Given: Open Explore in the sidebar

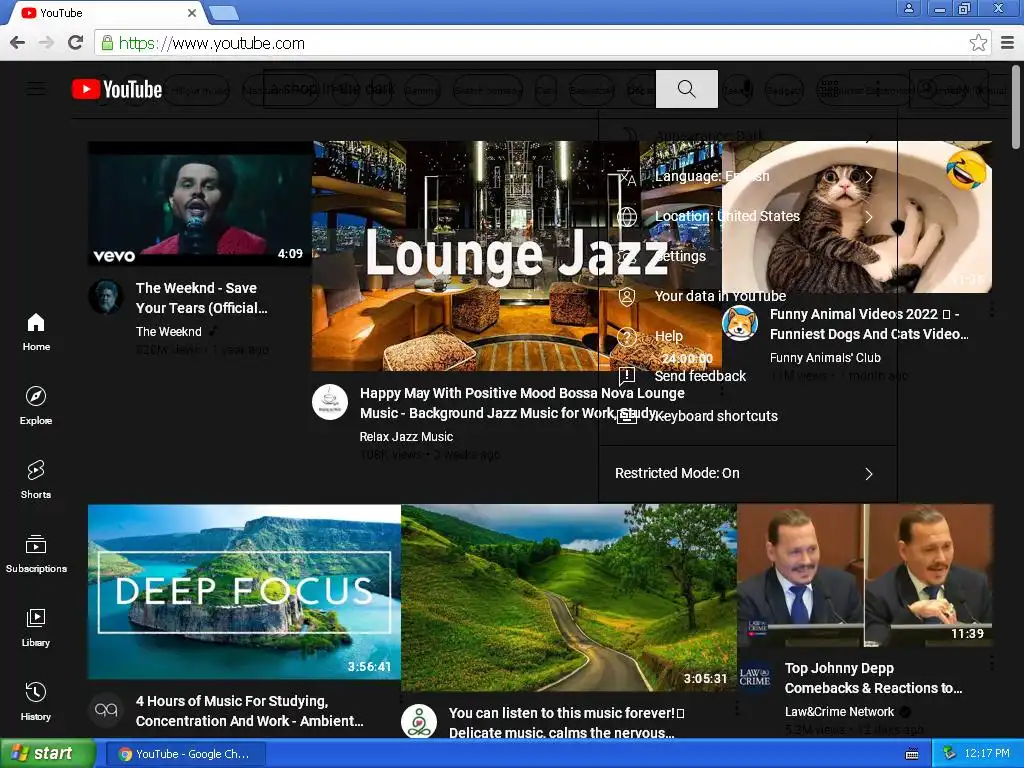Looking at the screenshot, I should coord(36,406).
